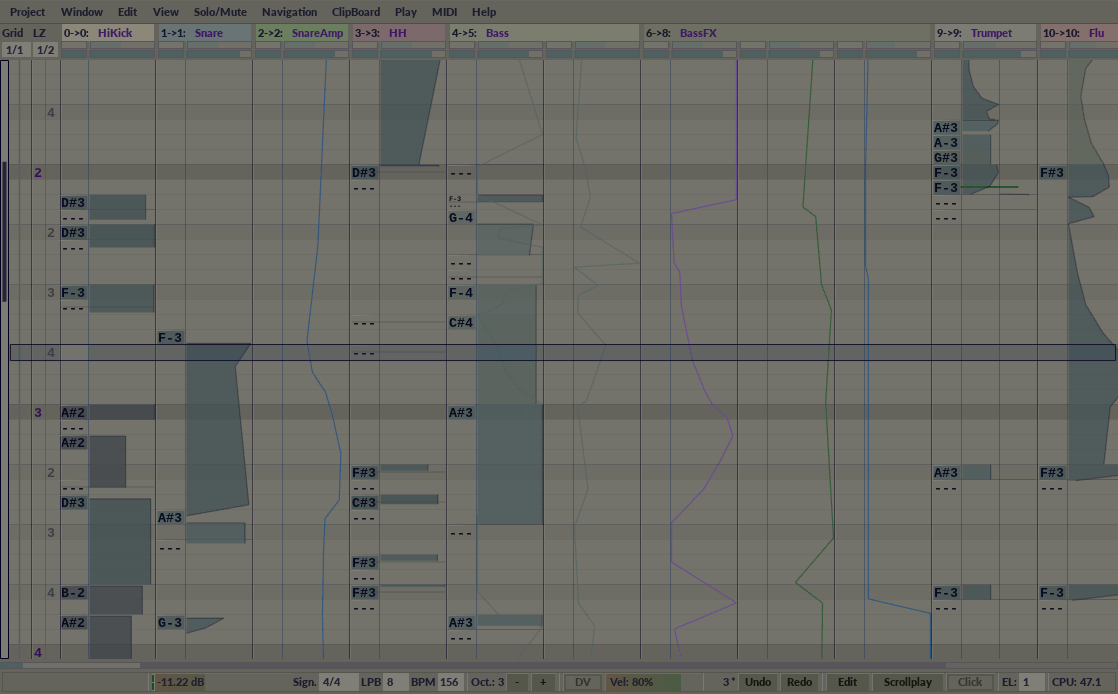Decrease octave with the minus button
The image size is (1118, 694).
pos(517,682)
